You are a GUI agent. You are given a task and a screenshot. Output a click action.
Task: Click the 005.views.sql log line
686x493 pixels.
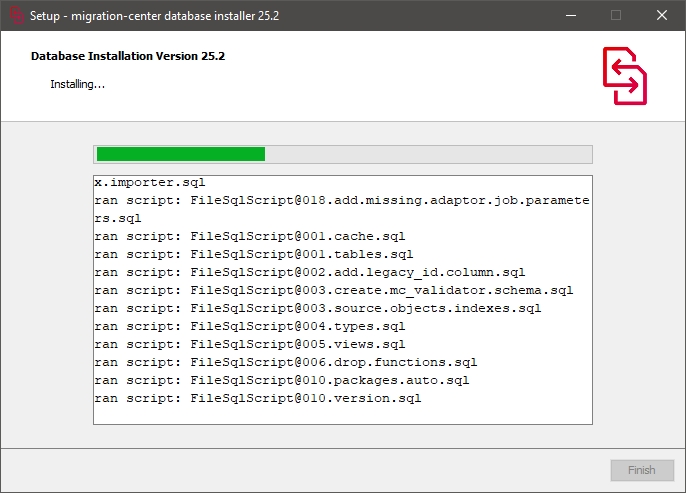[x=250, y=345]
